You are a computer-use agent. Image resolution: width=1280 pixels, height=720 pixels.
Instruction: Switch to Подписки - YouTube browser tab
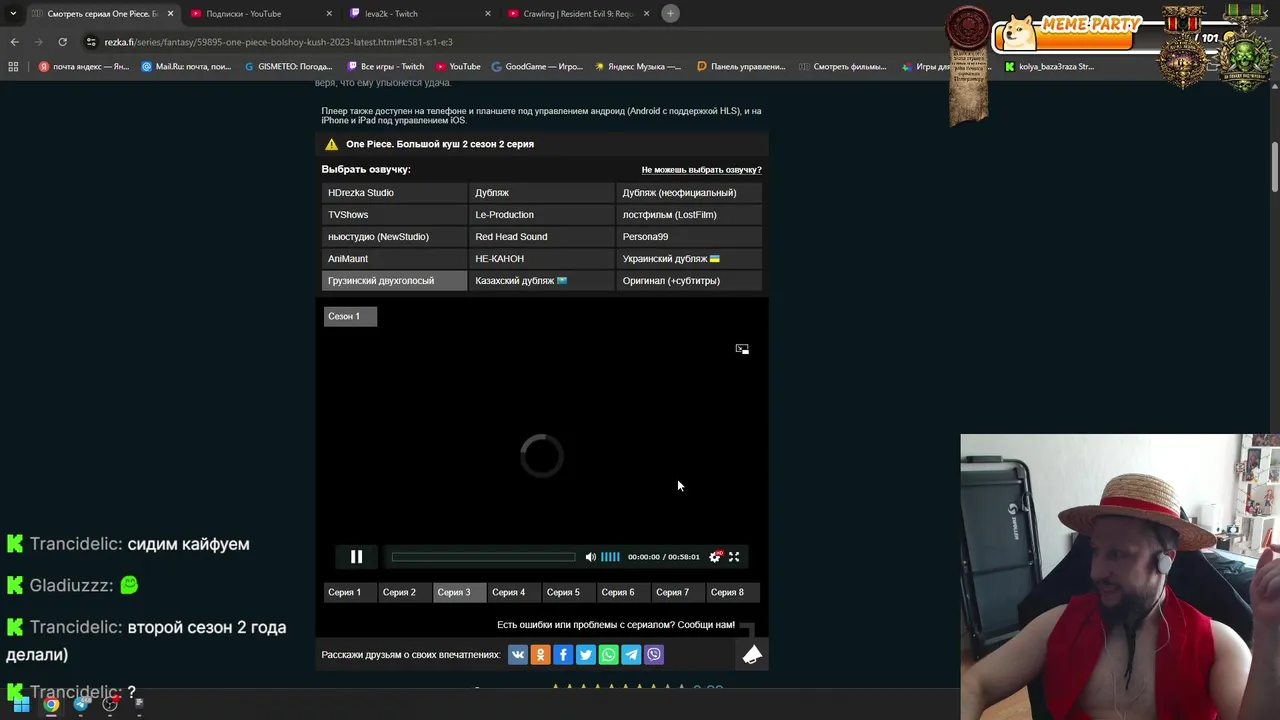point(260,14)
